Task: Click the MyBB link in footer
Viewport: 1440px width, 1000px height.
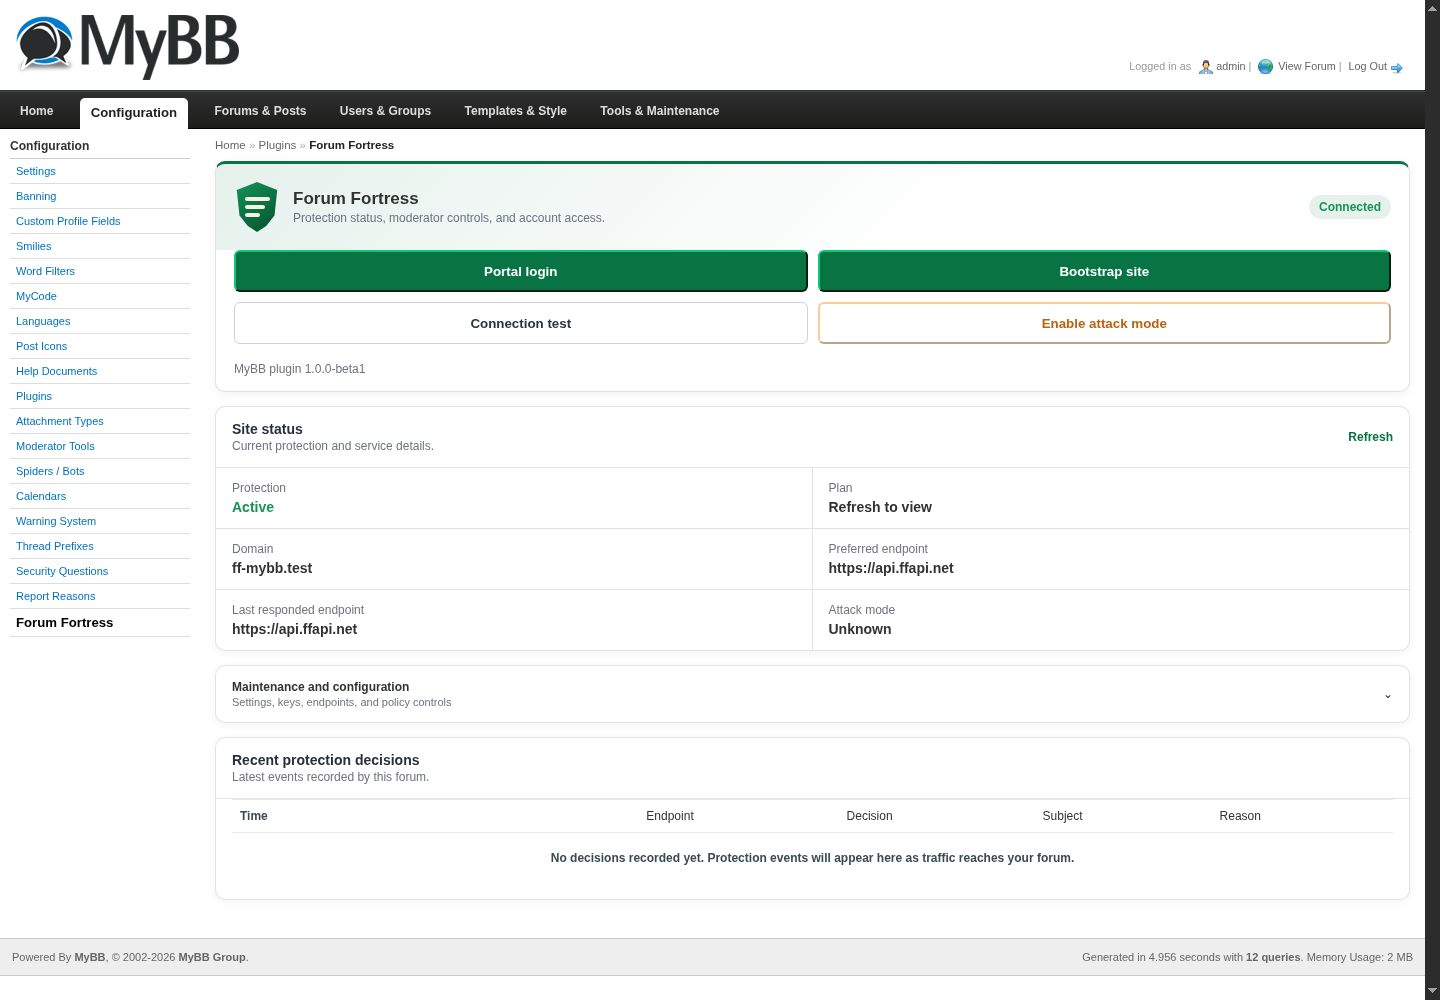Action: tap(90, 957)
